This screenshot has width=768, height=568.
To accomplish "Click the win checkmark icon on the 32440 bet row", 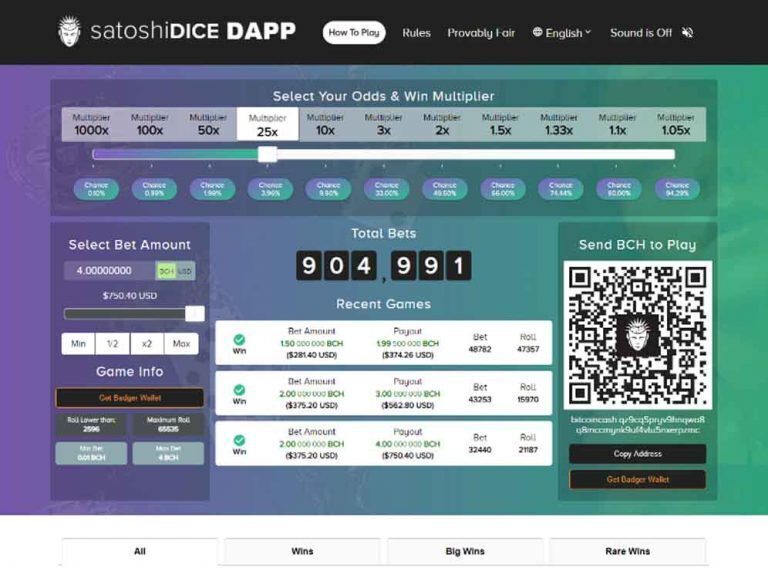I will pos(239,440).
